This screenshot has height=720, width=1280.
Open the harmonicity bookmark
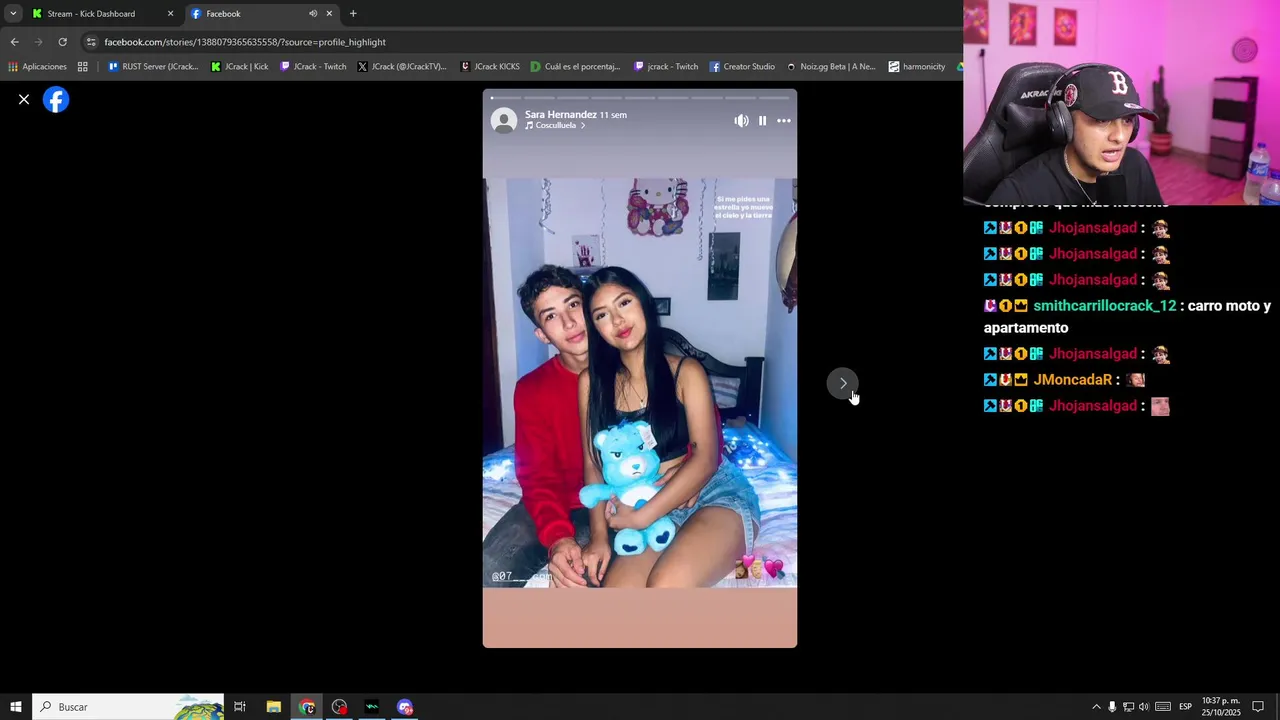click(916, 67)
